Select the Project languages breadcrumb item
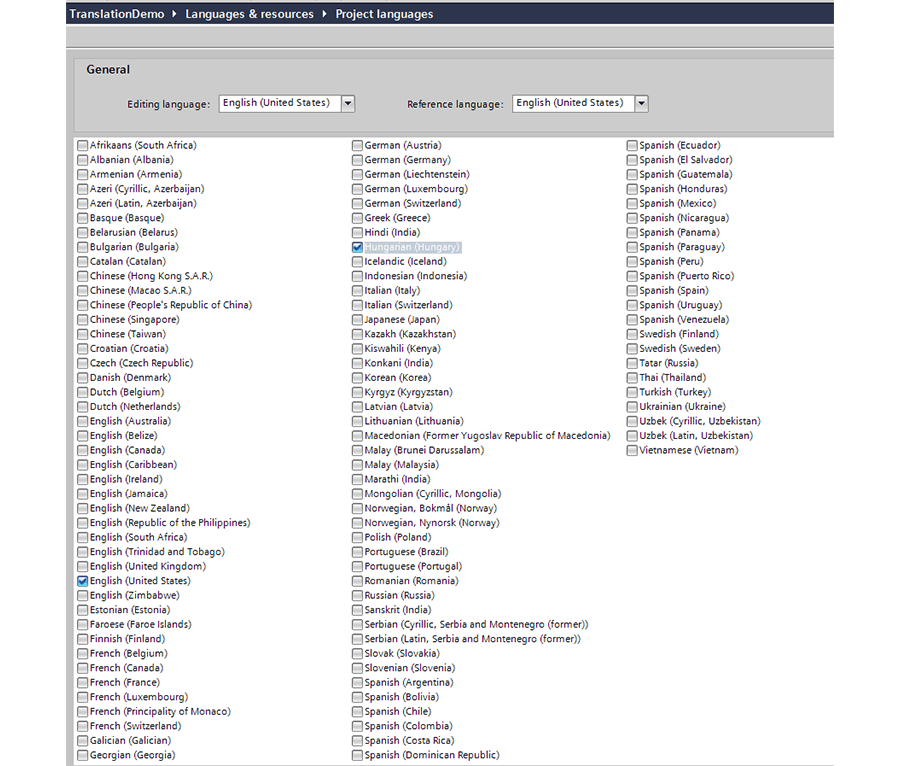The width and height of the screenshot is (900, 766). pyautogui.click(x=384, y=14)
